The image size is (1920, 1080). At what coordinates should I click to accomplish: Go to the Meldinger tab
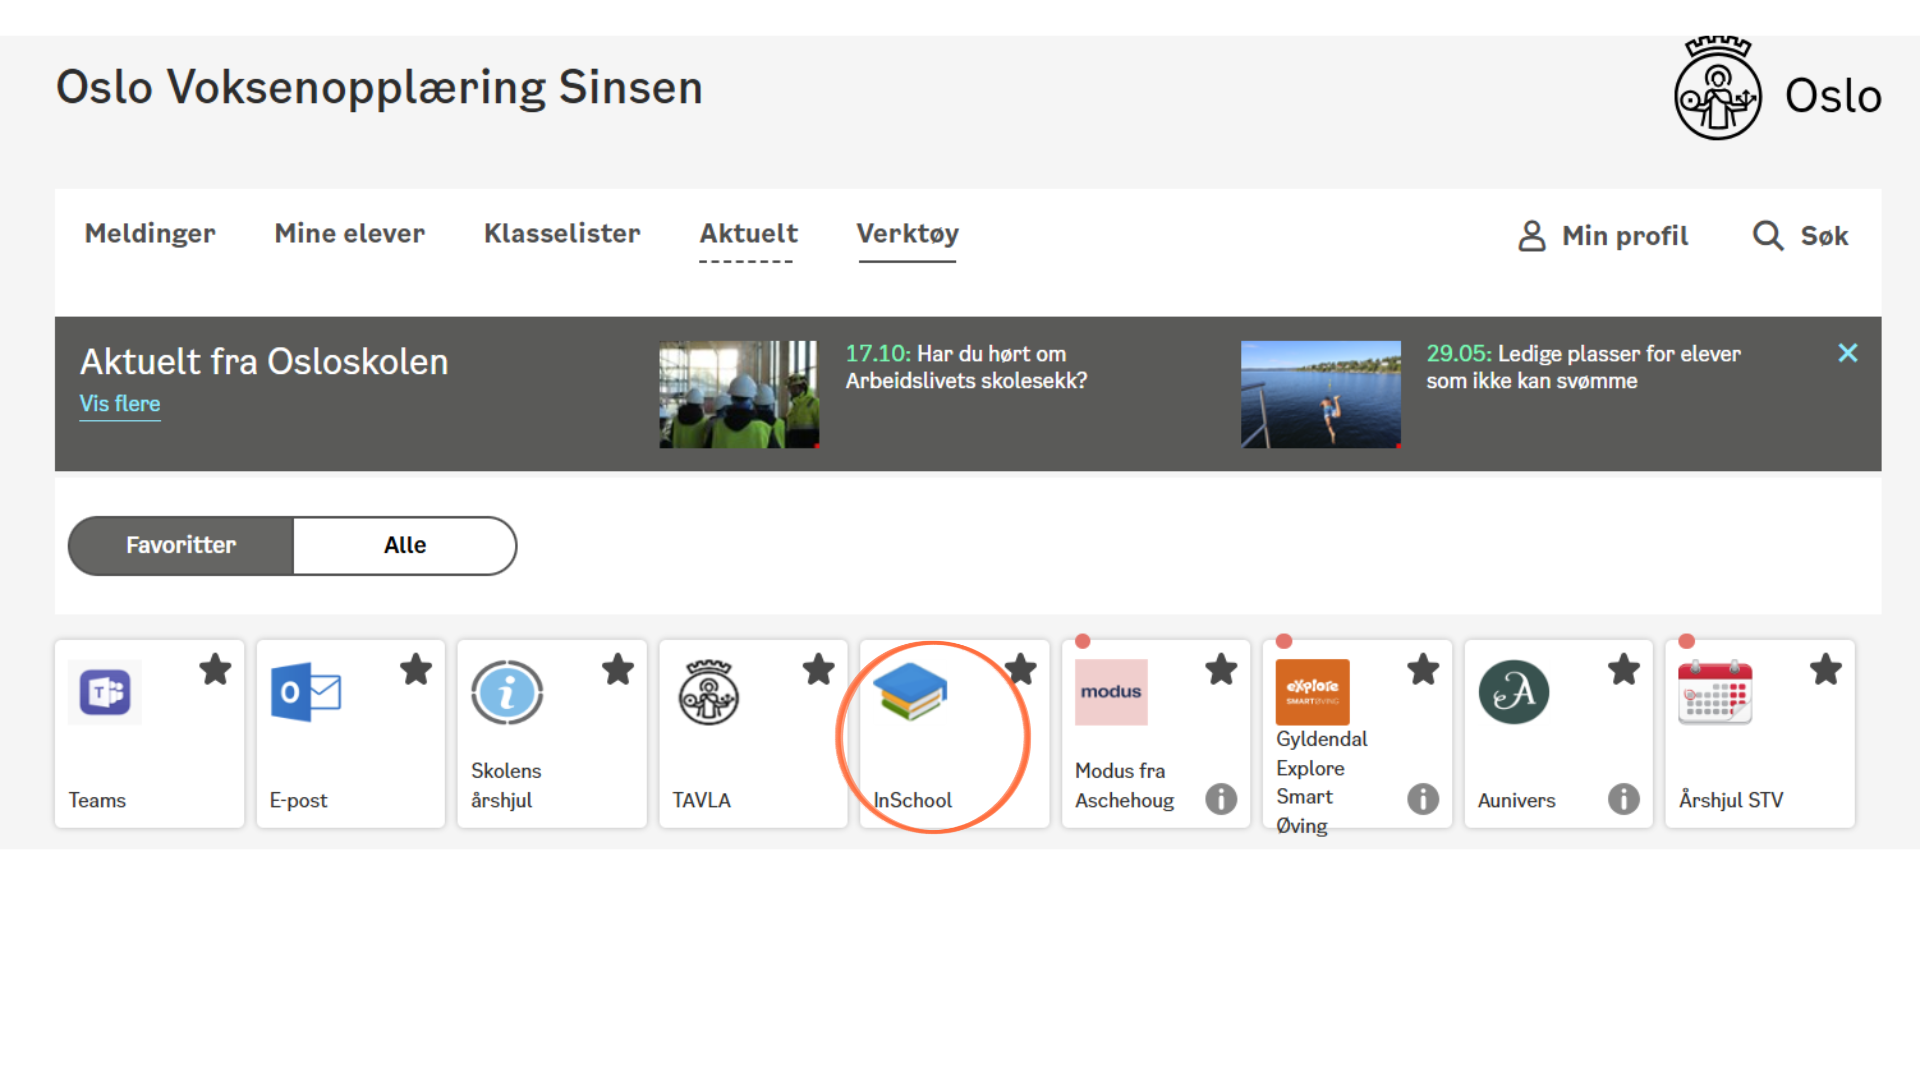[150, 234]
